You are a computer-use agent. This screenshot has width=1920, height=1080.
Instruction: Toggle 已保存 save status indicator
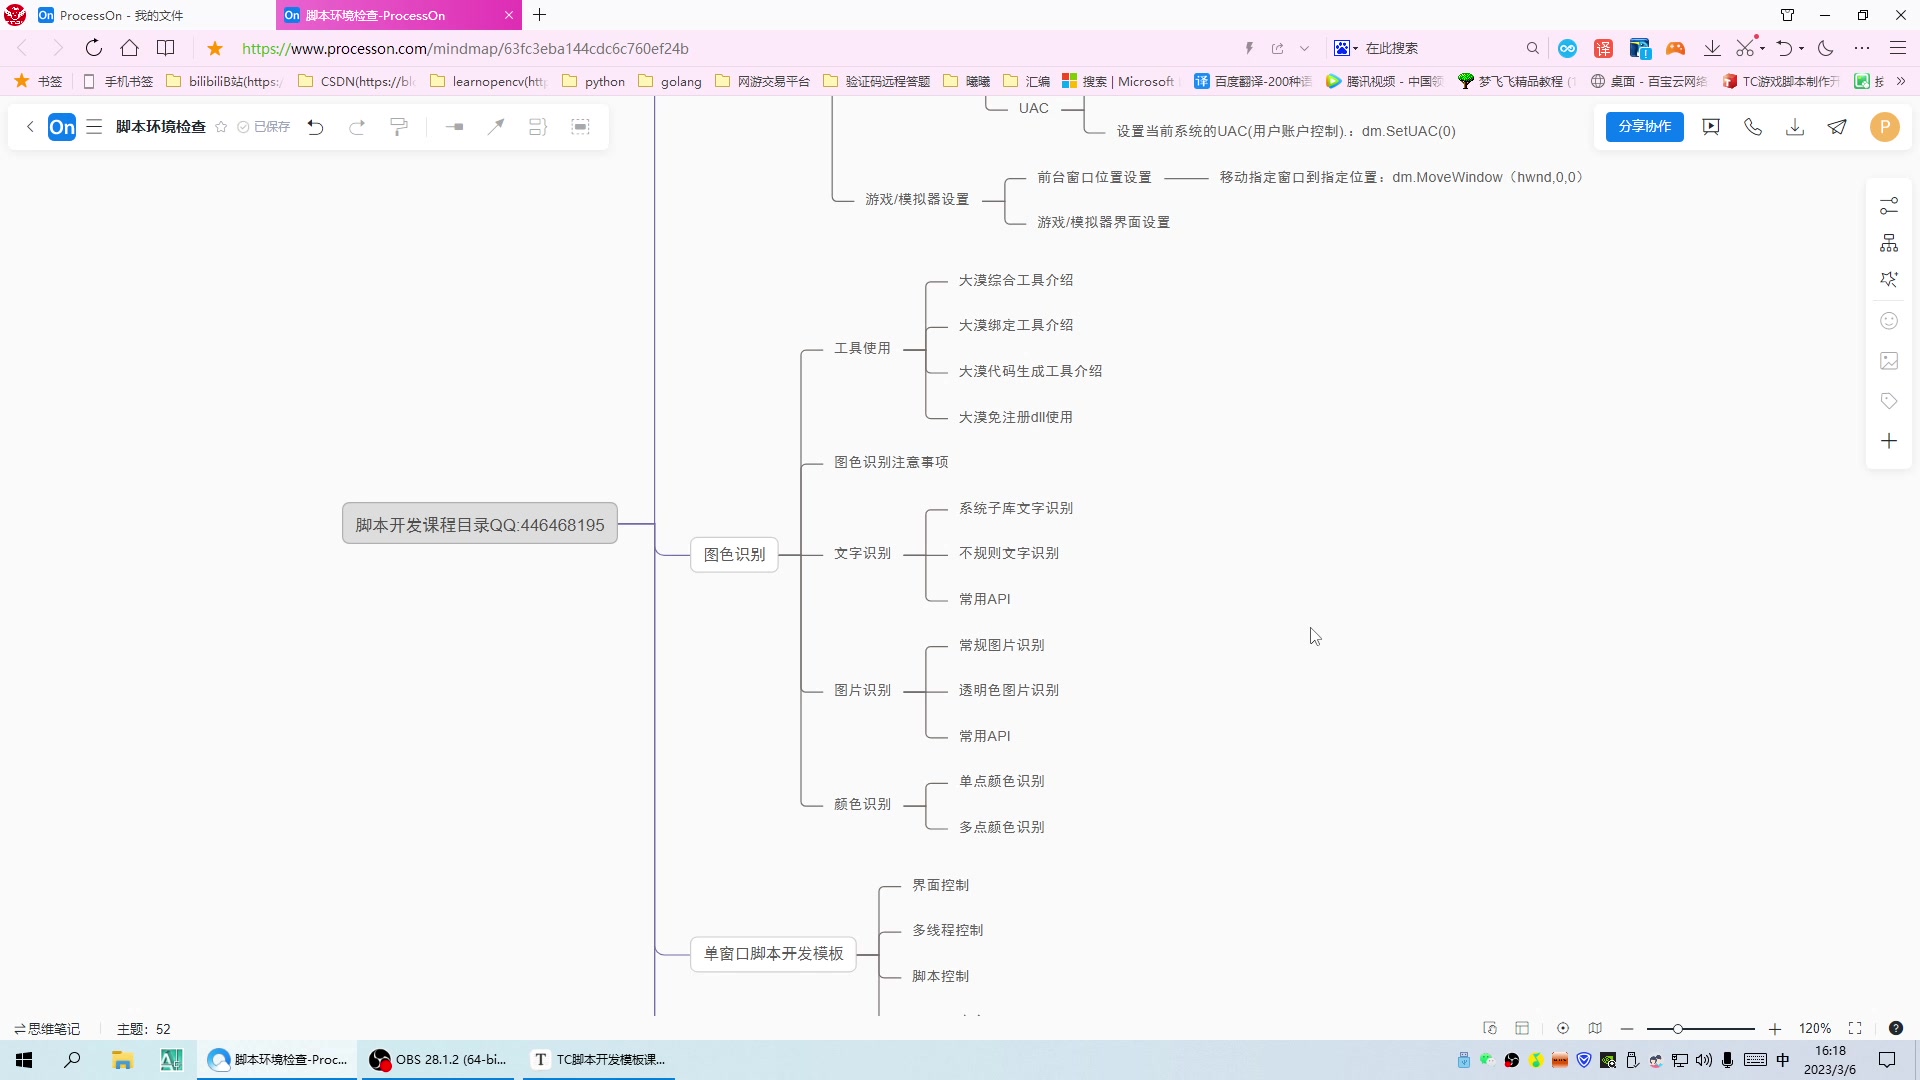point(262,127)
